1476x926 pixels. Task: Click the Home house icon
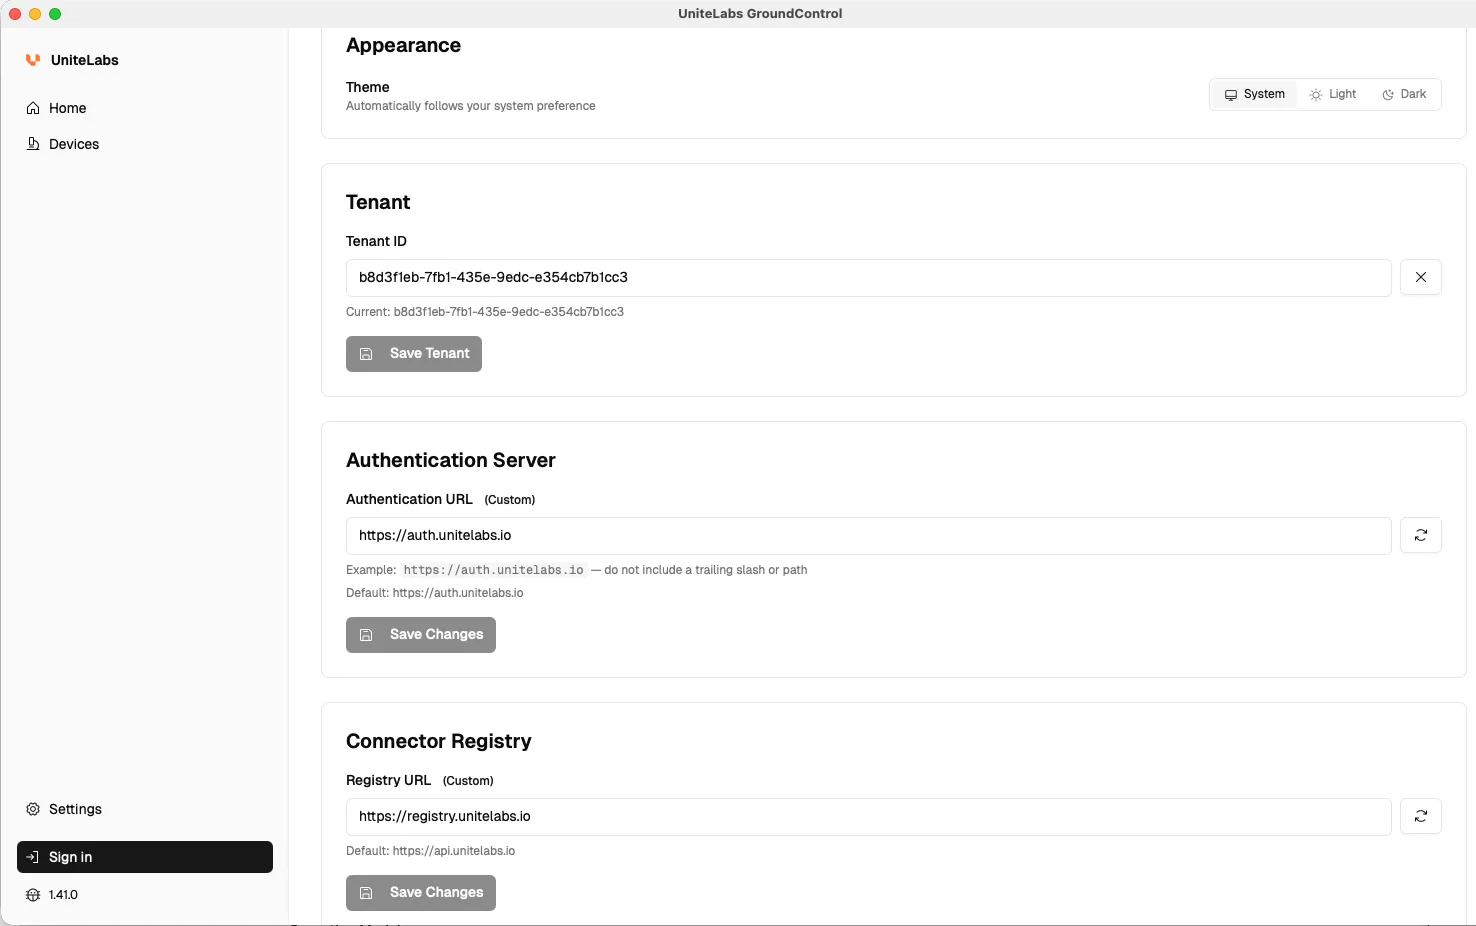click(33, 108)
